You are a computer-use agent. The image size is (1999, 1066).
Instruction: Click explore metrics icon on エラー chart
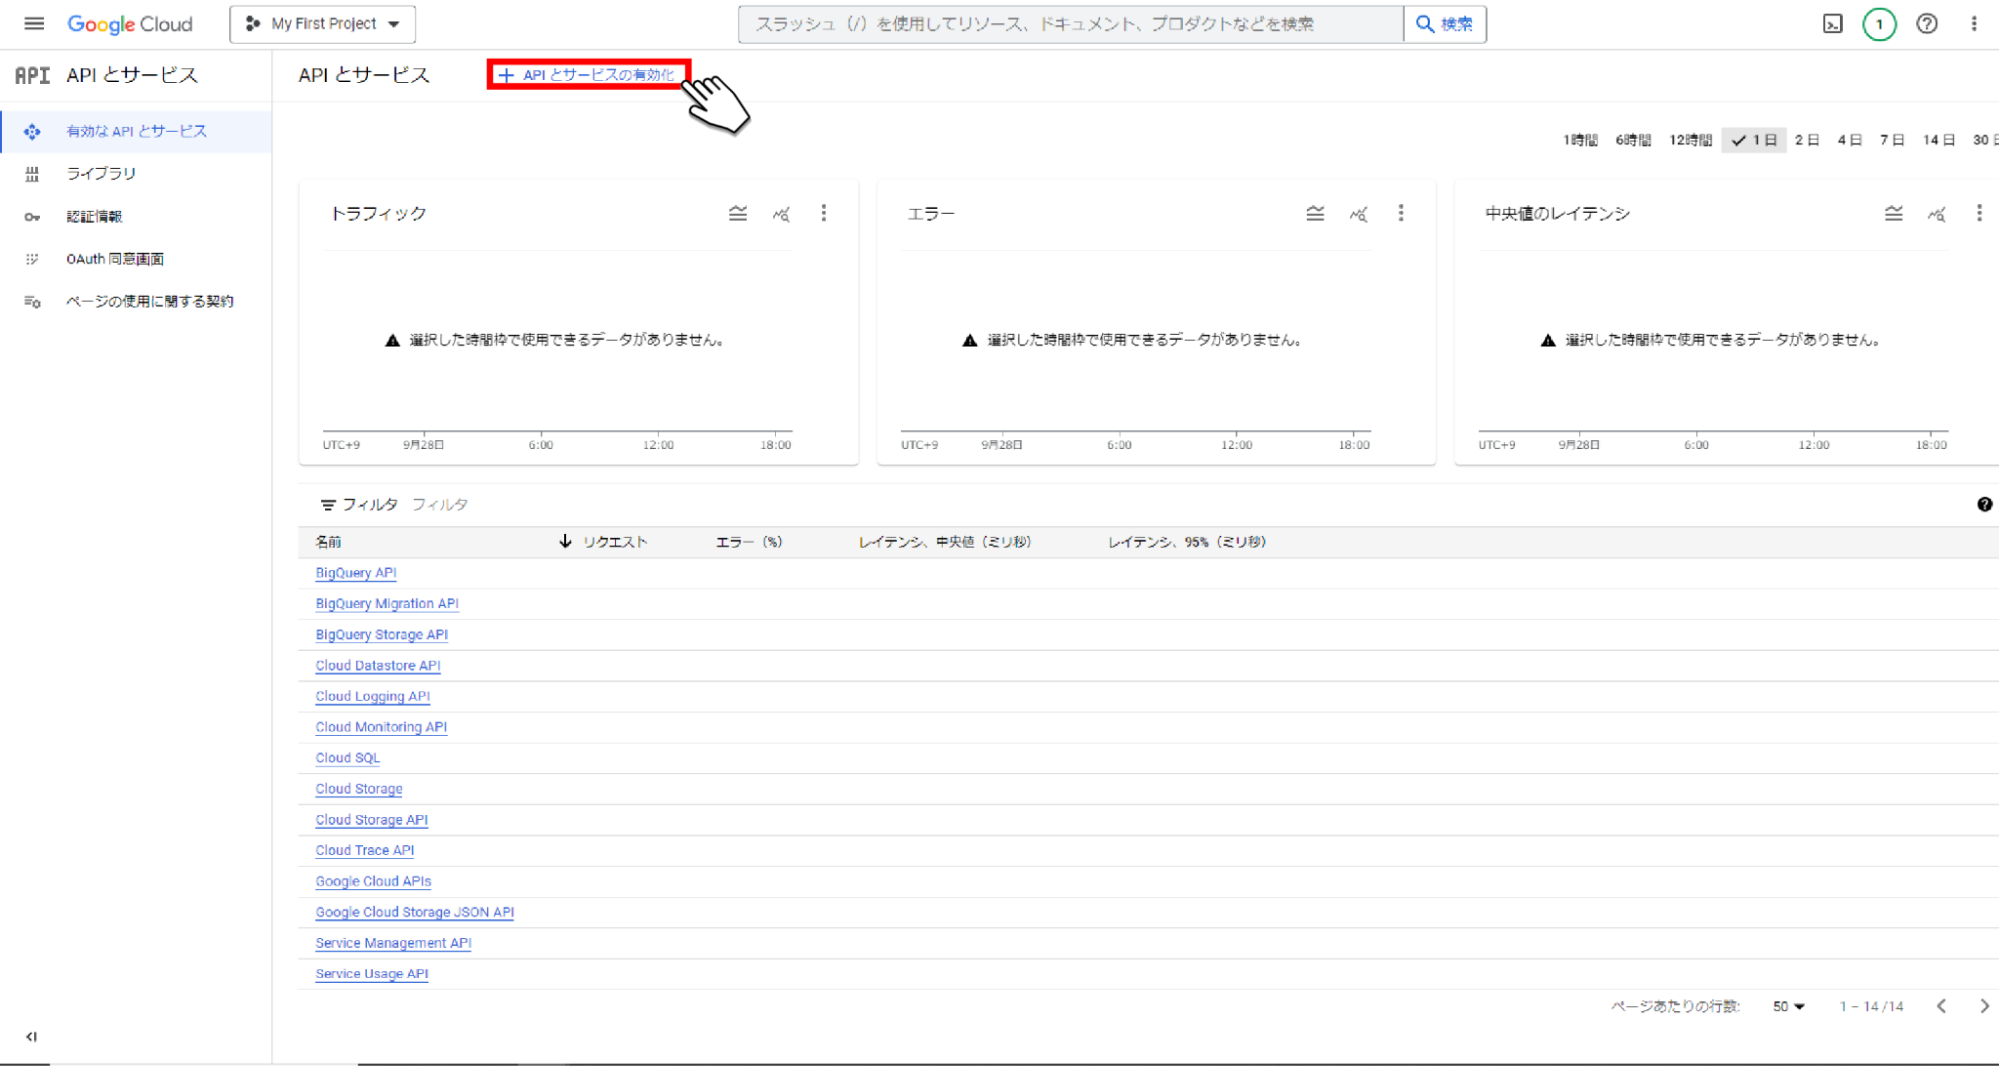click(1358, 213)
